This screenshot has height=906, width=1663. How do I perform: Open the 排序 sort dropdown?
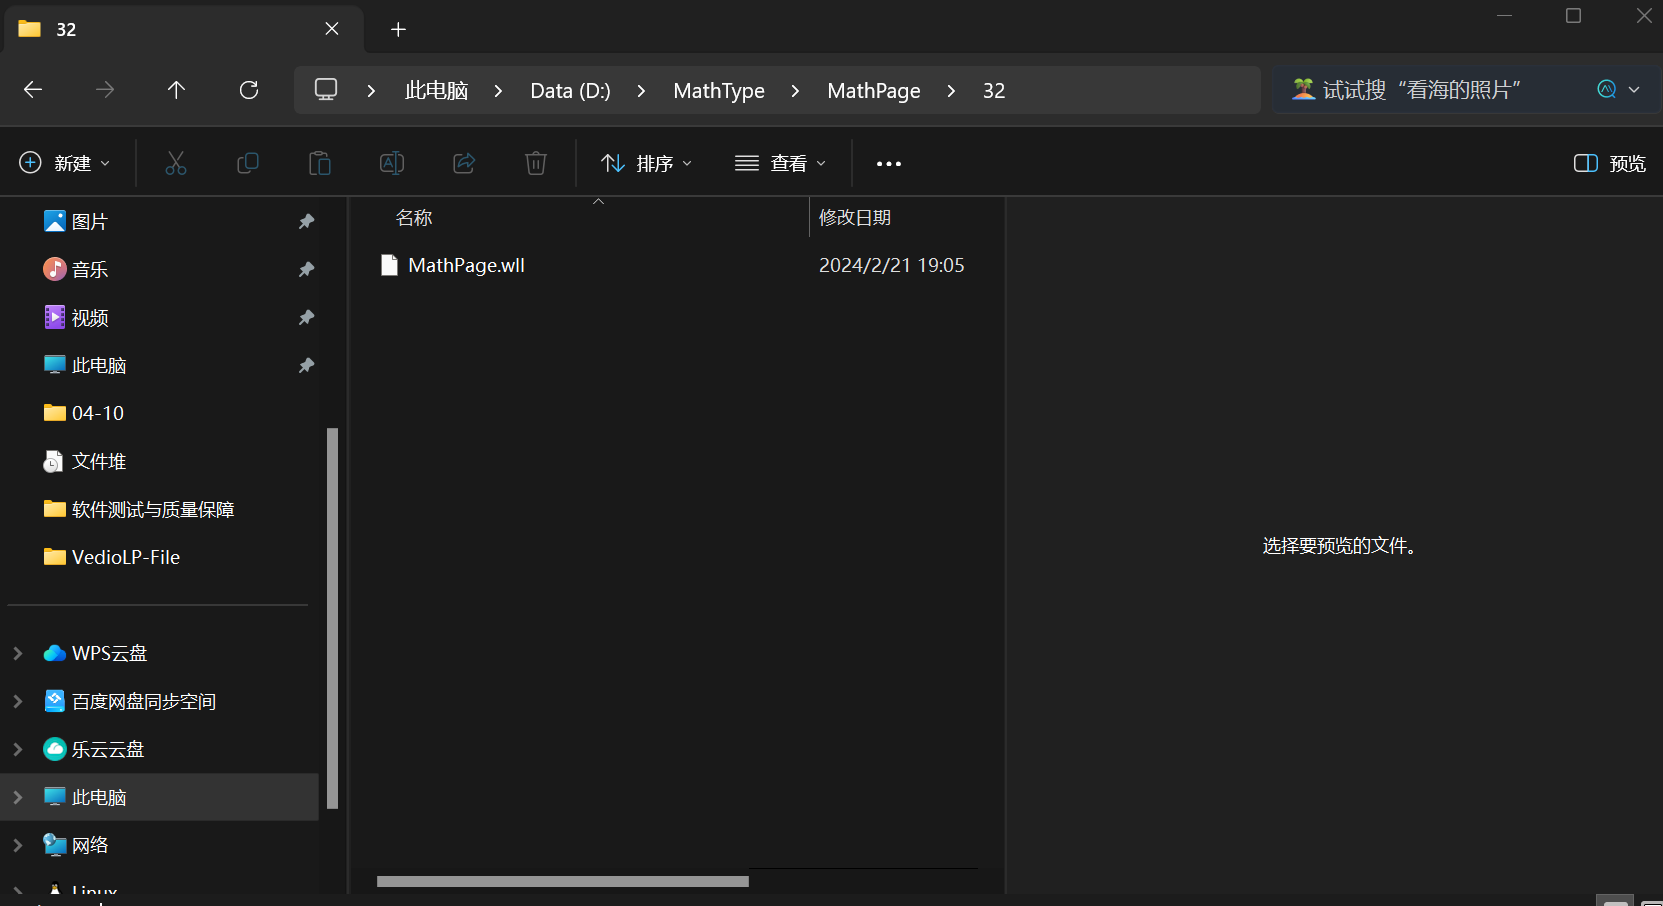coord(647,163)
